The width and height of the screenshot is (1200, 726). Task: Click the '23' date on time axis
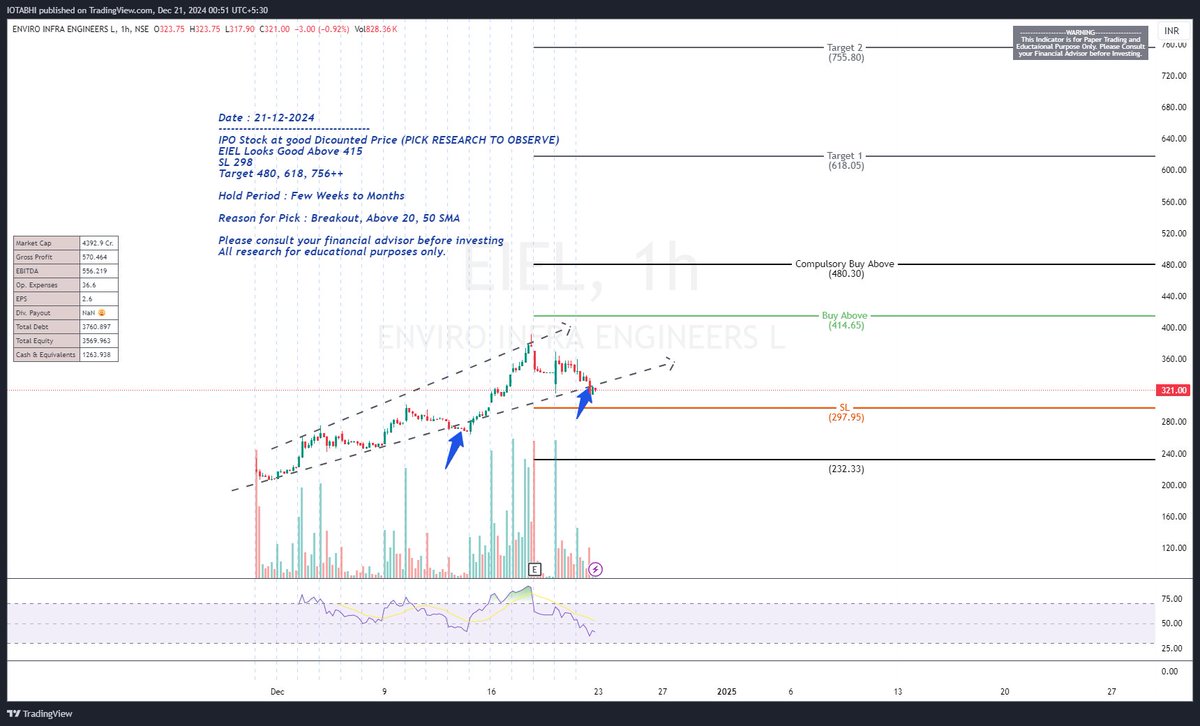pos(598,691)
